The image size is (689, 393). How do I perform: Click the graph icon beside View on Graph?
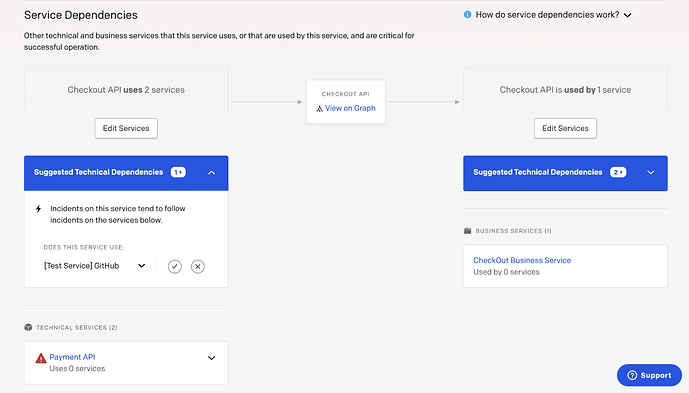coord(319,108)
